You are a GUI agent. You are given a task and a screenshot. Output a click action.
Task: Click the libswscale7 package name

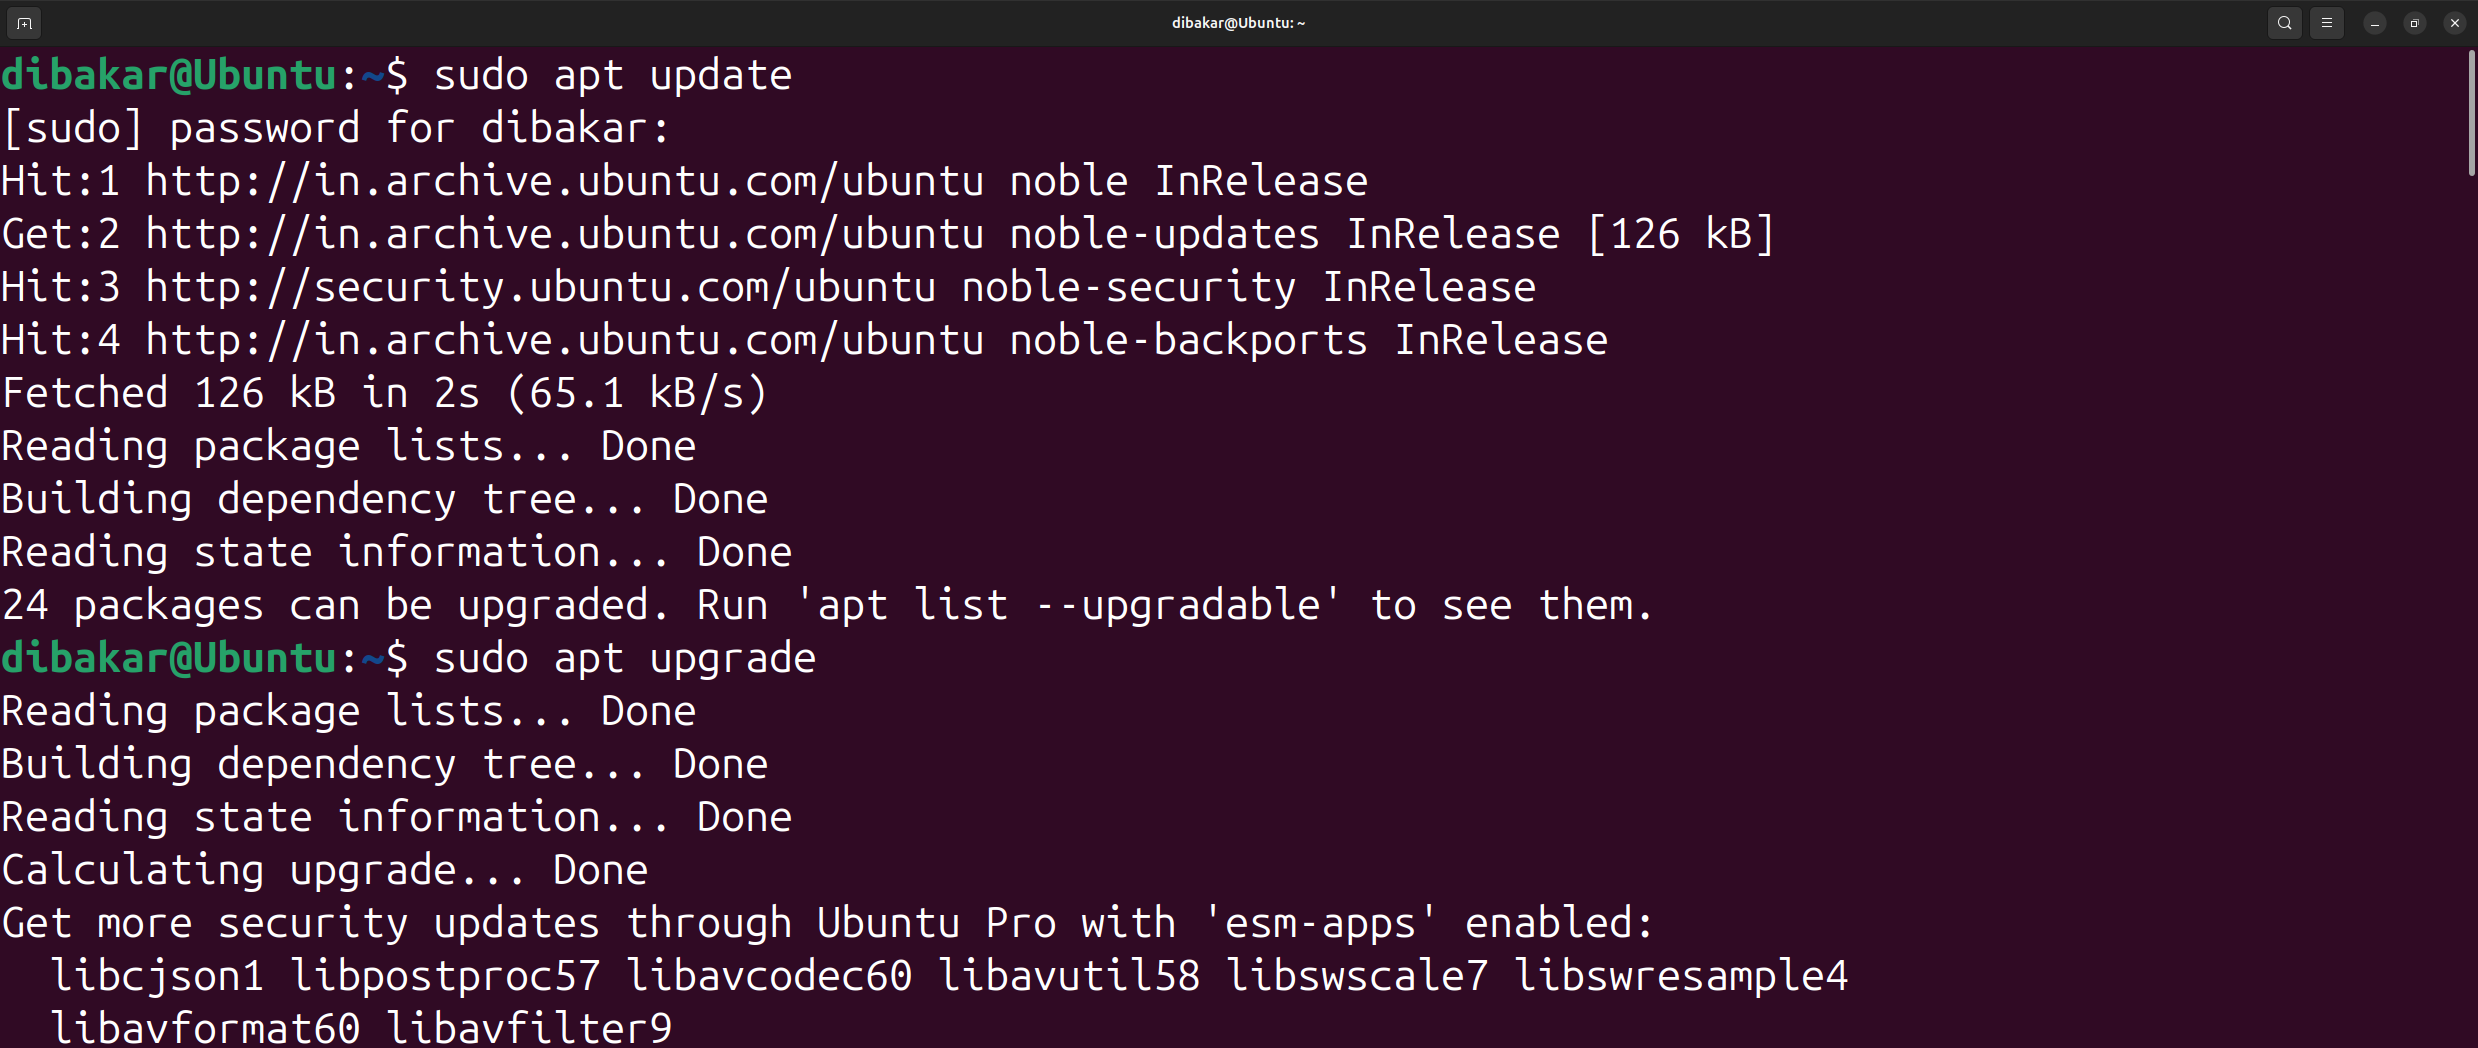1358,977
